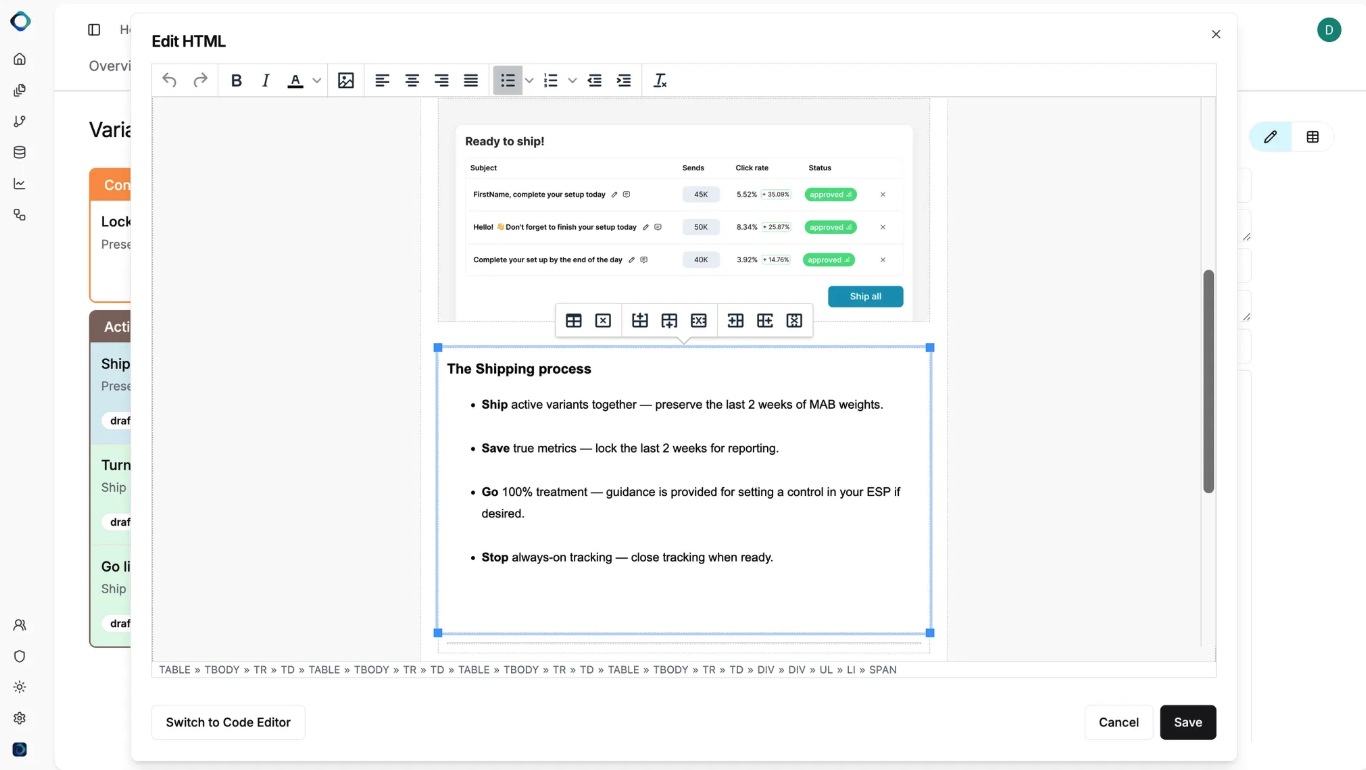The width and height of the screenshot is (1366, 770).
Task: Insert a row before the current row
Action: [x=640, y=321]
